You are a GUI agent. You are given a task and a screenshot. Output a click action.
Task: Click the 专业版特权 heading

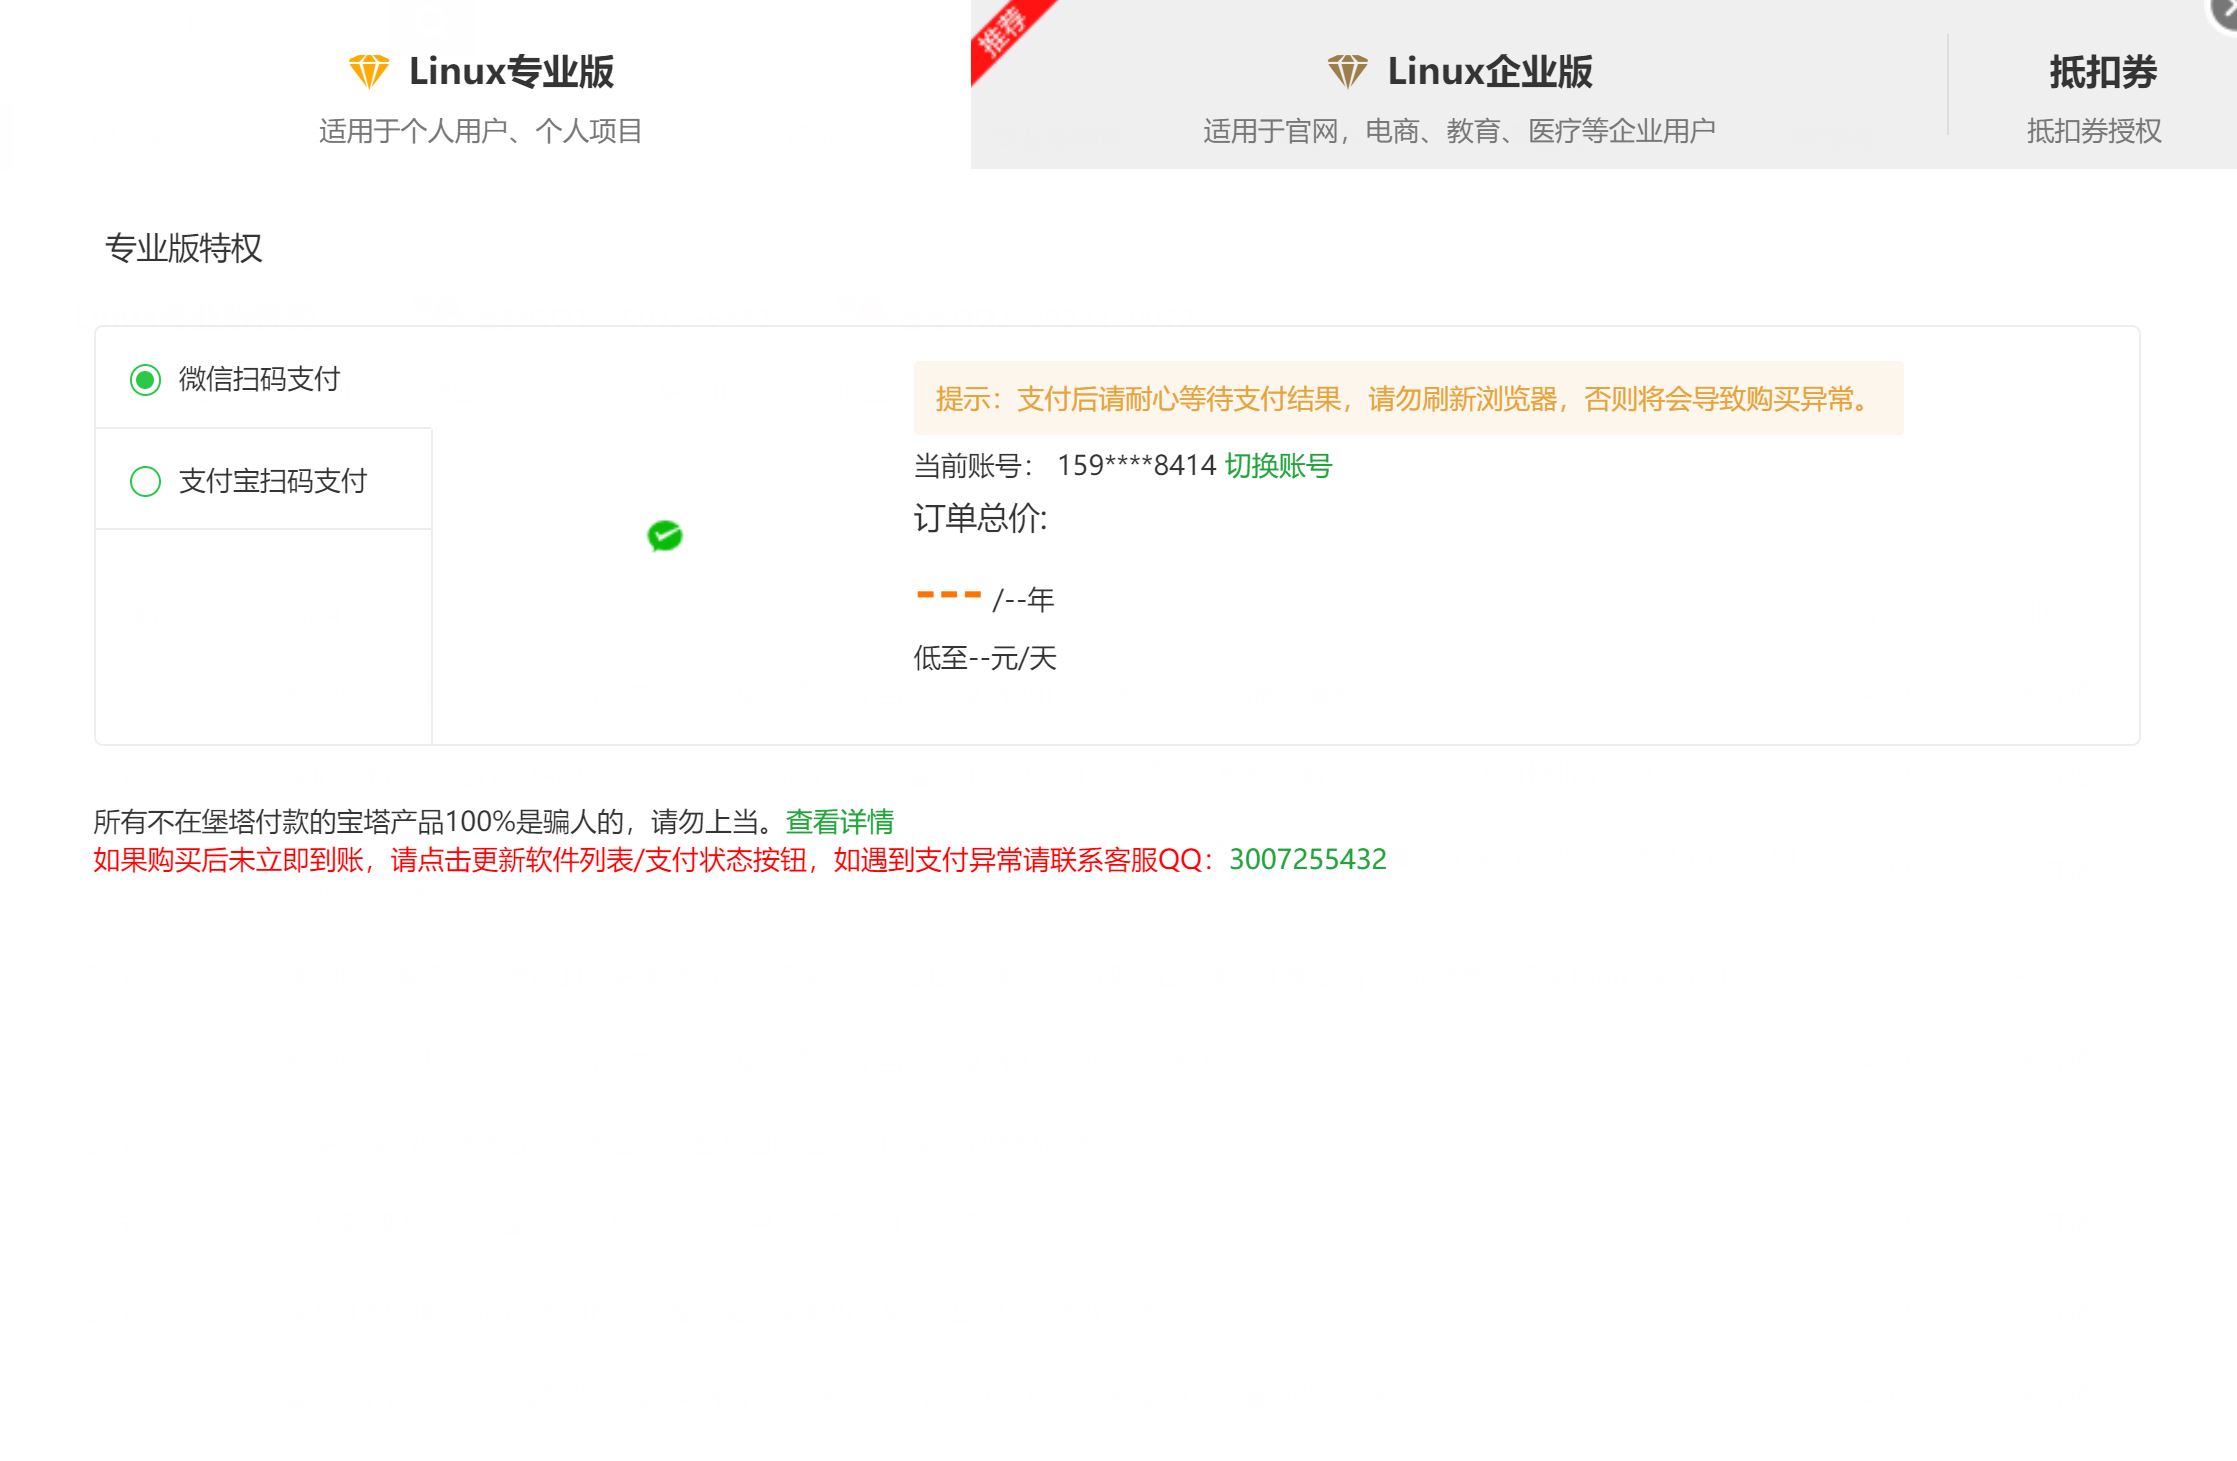(x=184, y=248)
